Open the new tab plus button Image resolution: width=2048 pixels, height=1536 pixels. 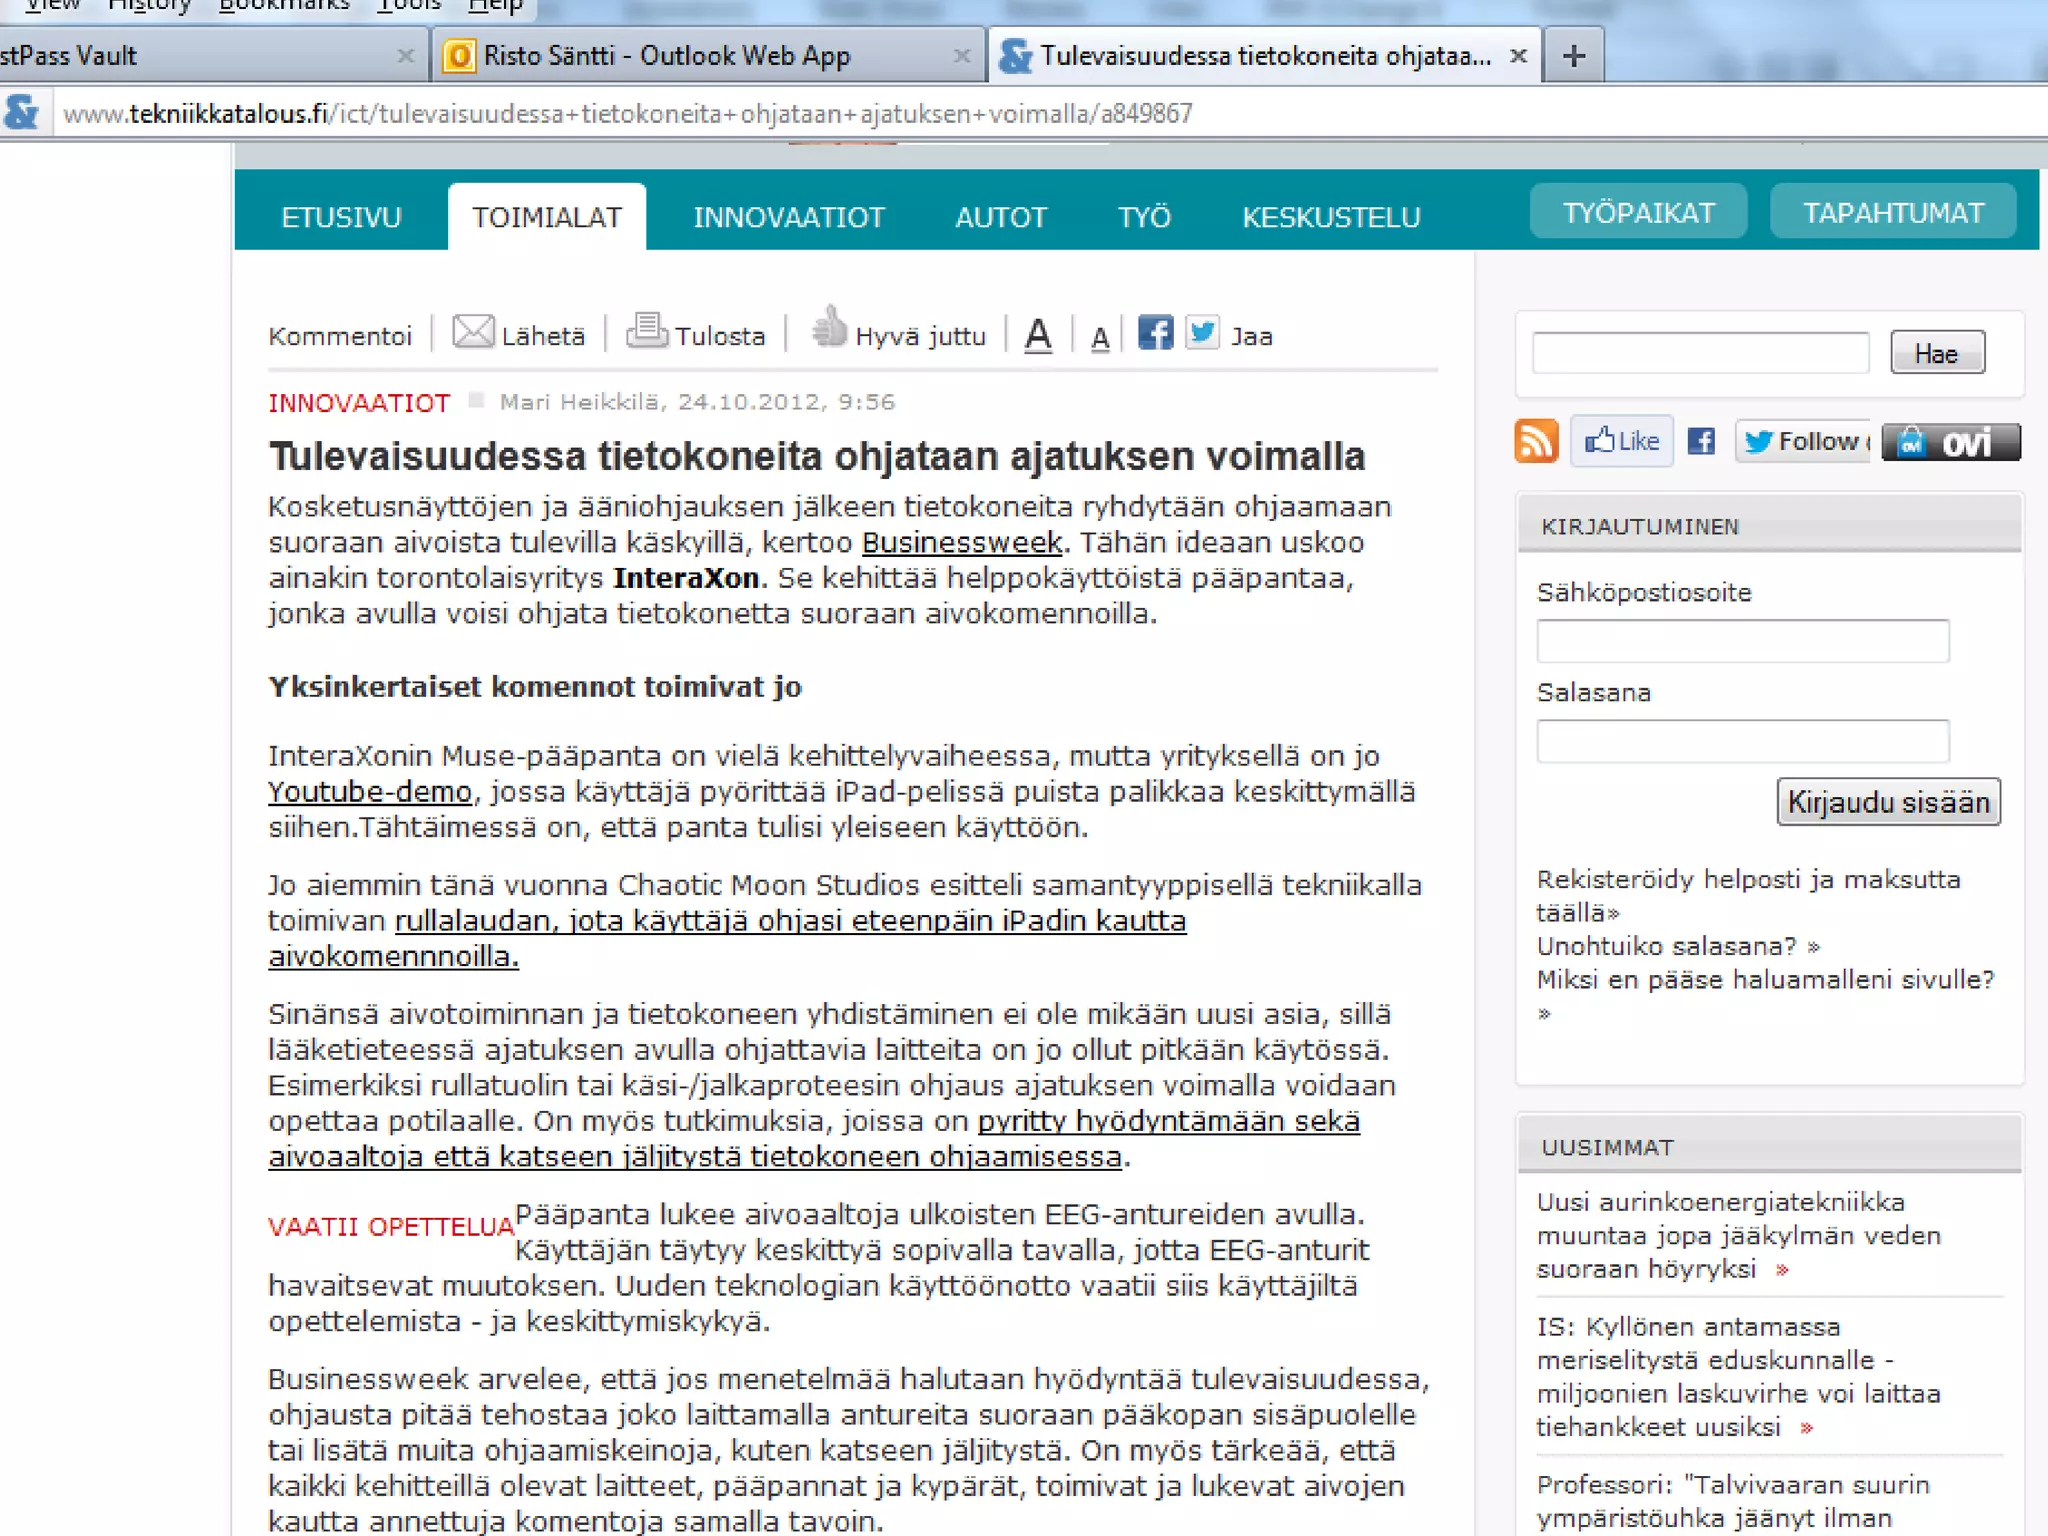pos(1573,56)
